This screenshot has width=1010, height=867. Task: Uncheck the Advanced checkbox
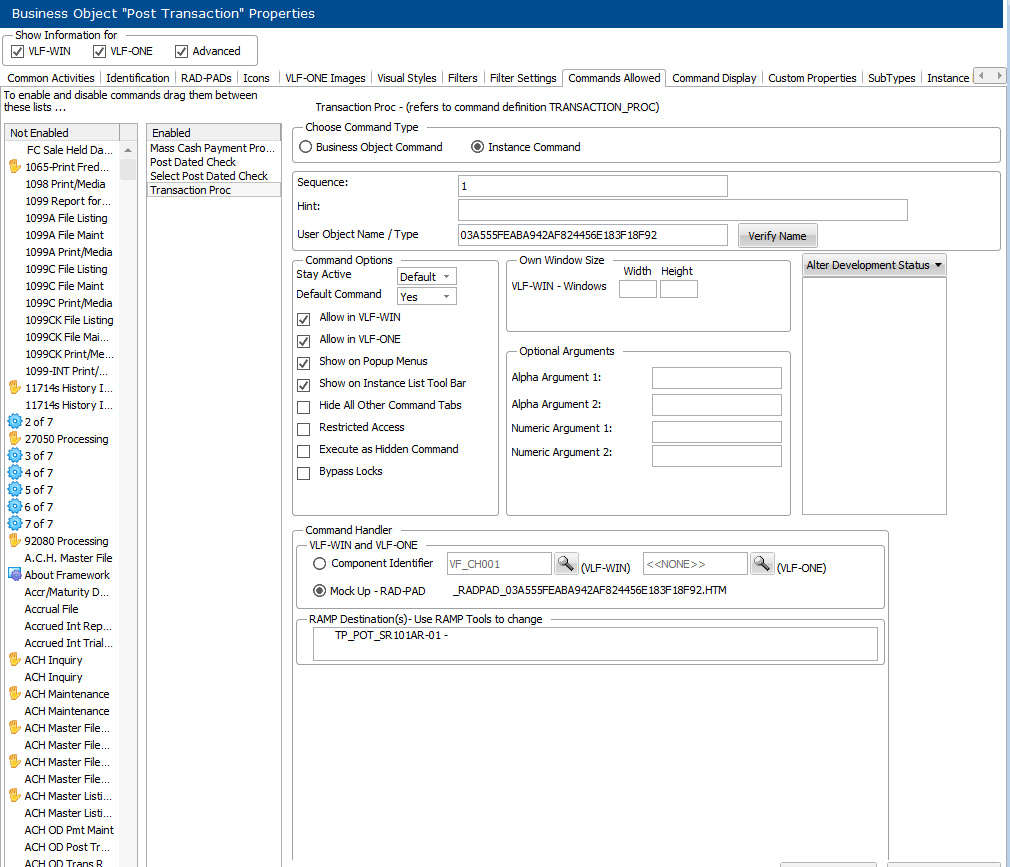(182, 52)
